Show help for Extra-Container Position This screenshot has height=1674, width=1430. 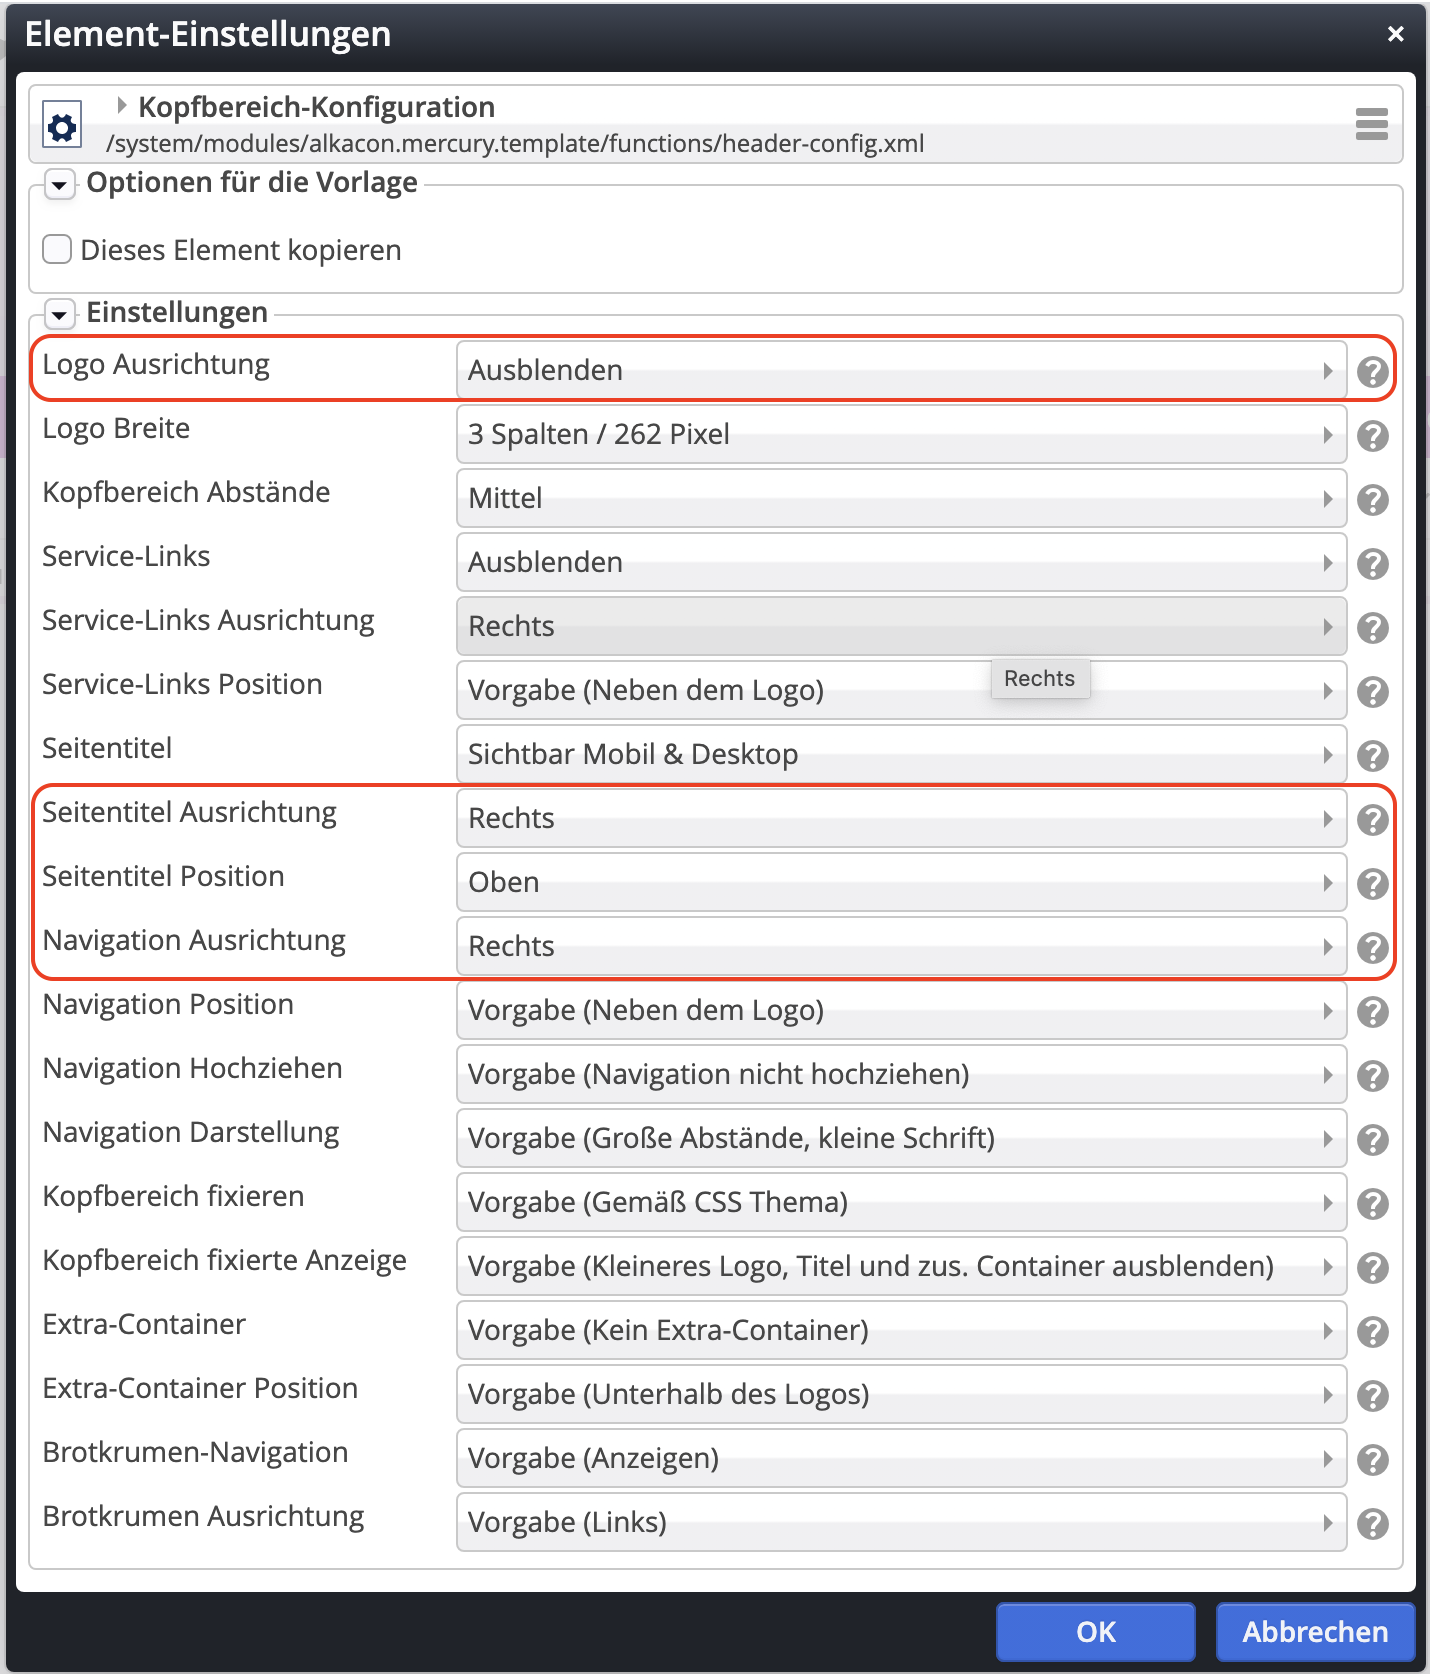1373,1396
